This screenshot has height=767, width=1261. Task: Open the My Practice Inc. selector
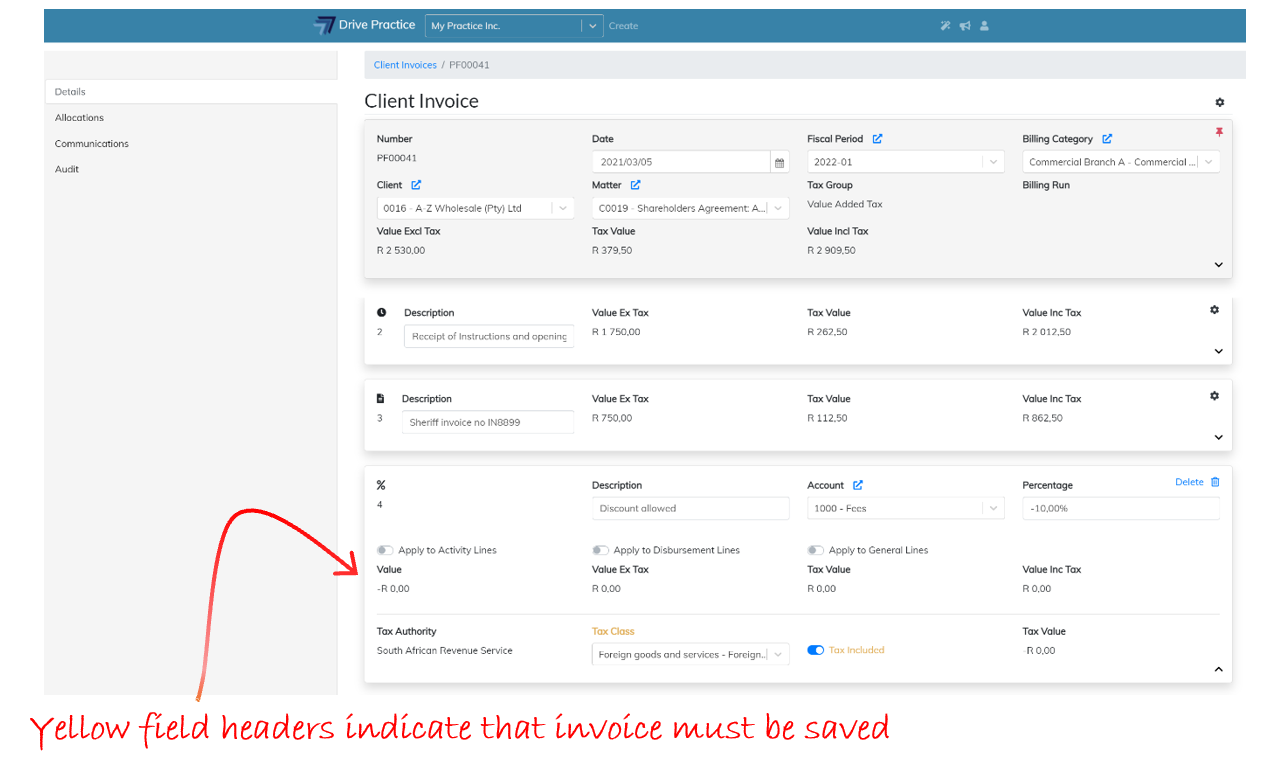click(514, 26)
